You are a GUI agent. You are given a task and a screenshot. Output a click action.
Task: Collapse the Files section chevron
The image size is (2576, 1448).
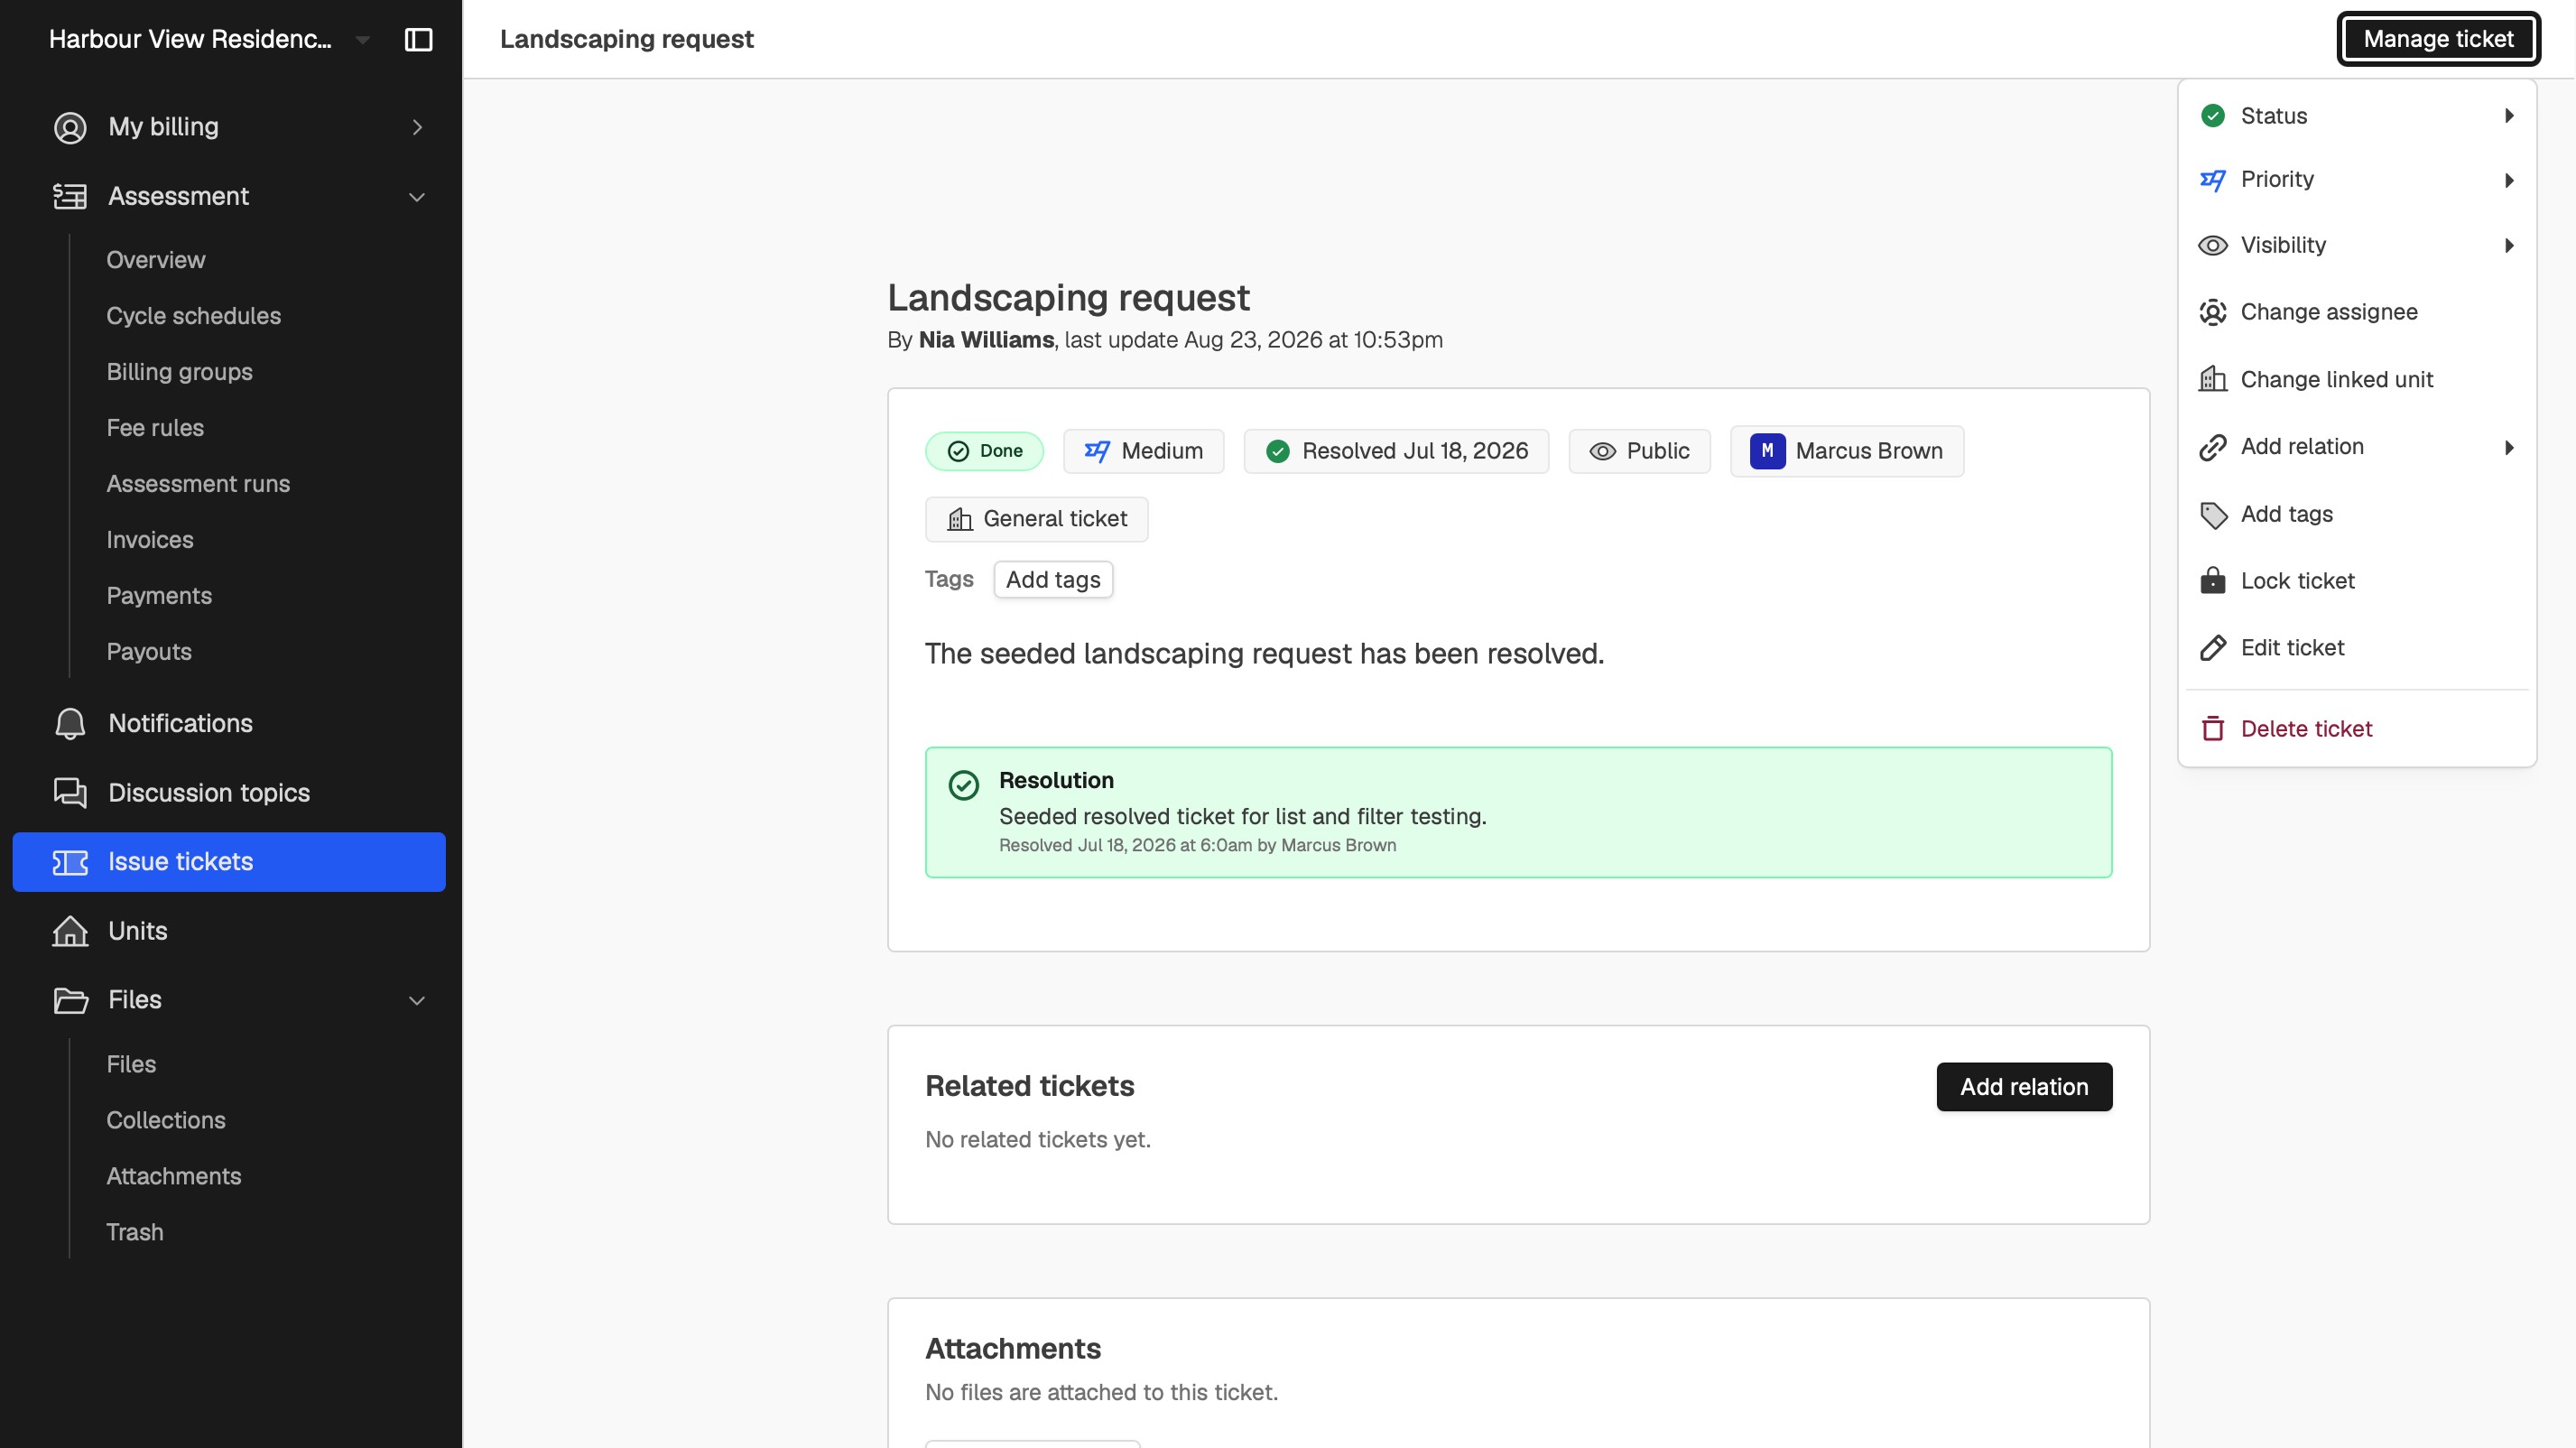point(417,1000)
